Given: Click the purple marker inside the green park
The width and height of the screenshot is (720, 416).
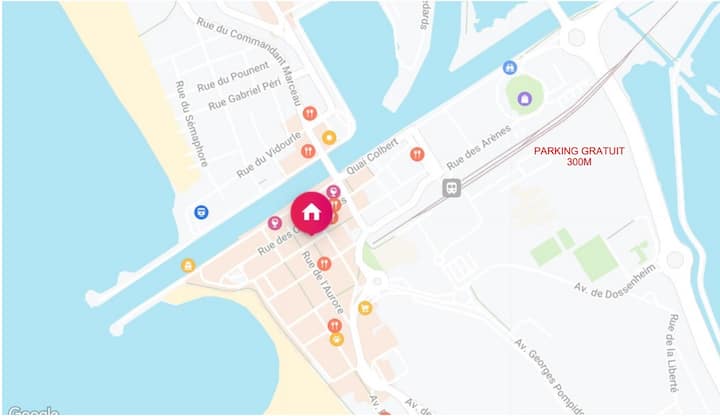Looking at the screenshot, I should (525, 98).
